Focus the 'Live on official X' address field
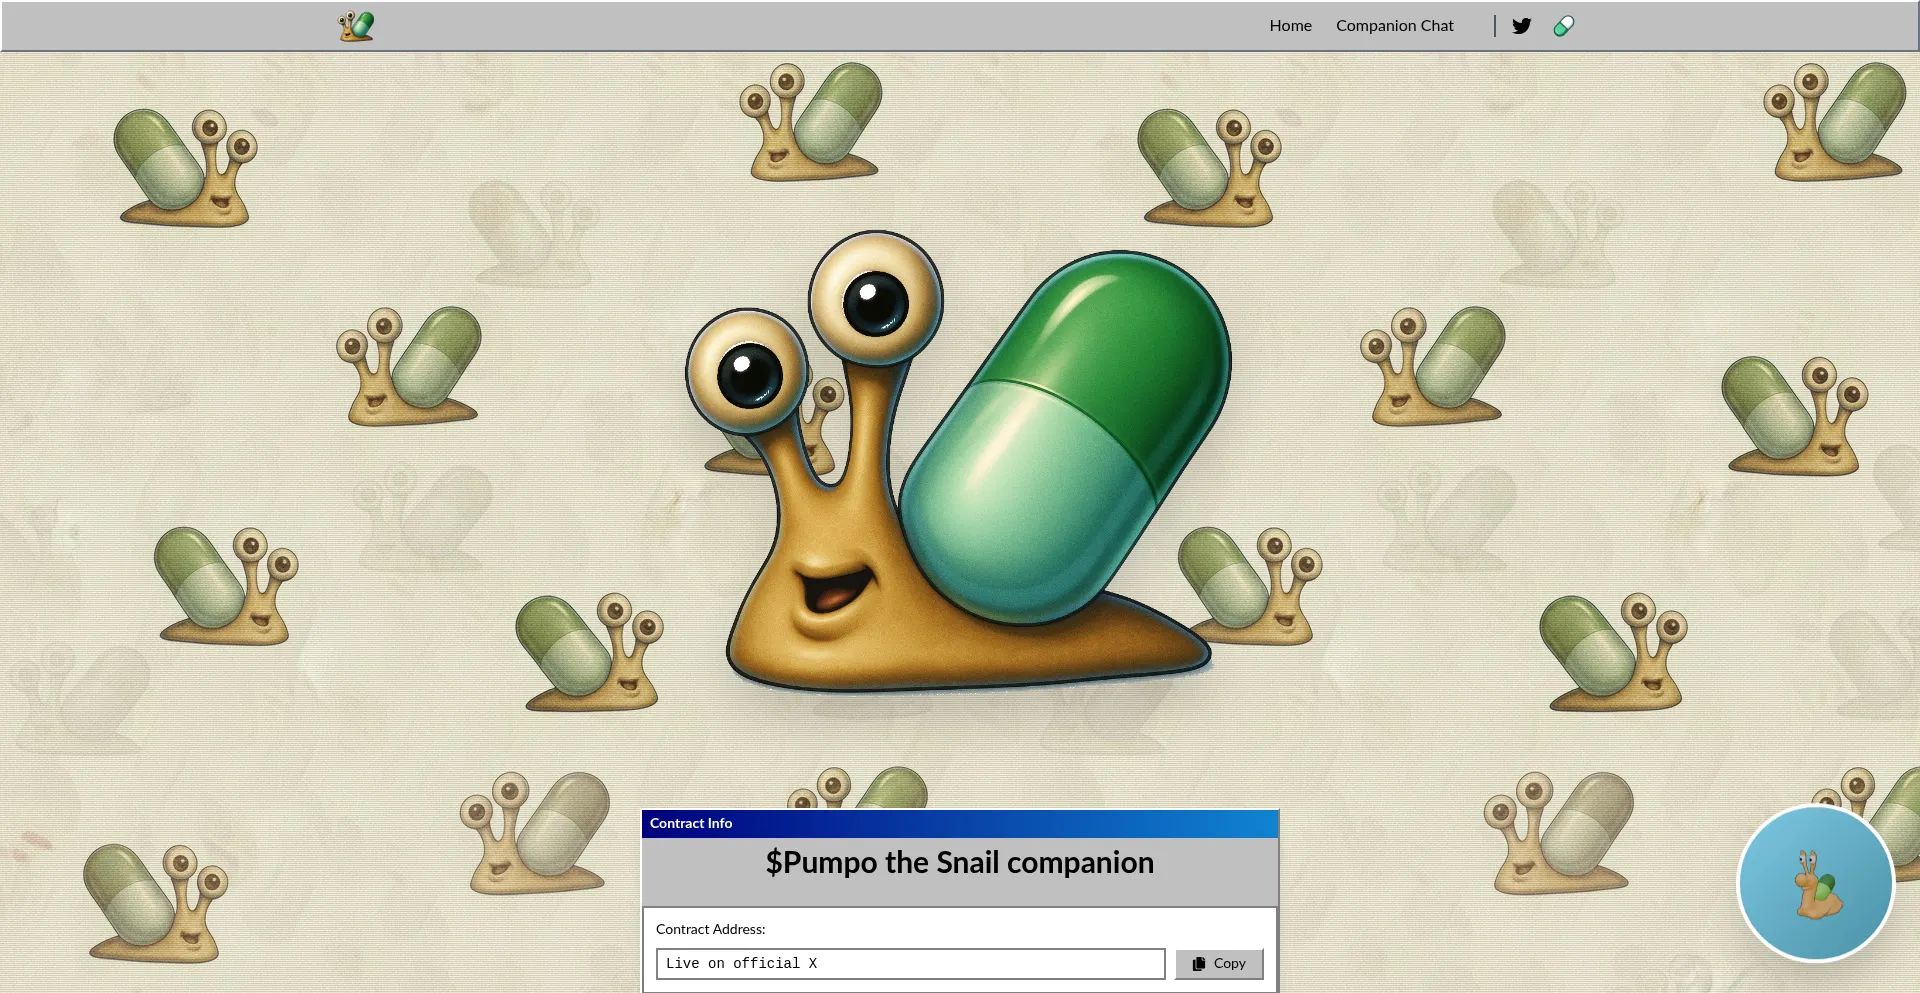The image size is (1920, 993). [x=910, y=964]
